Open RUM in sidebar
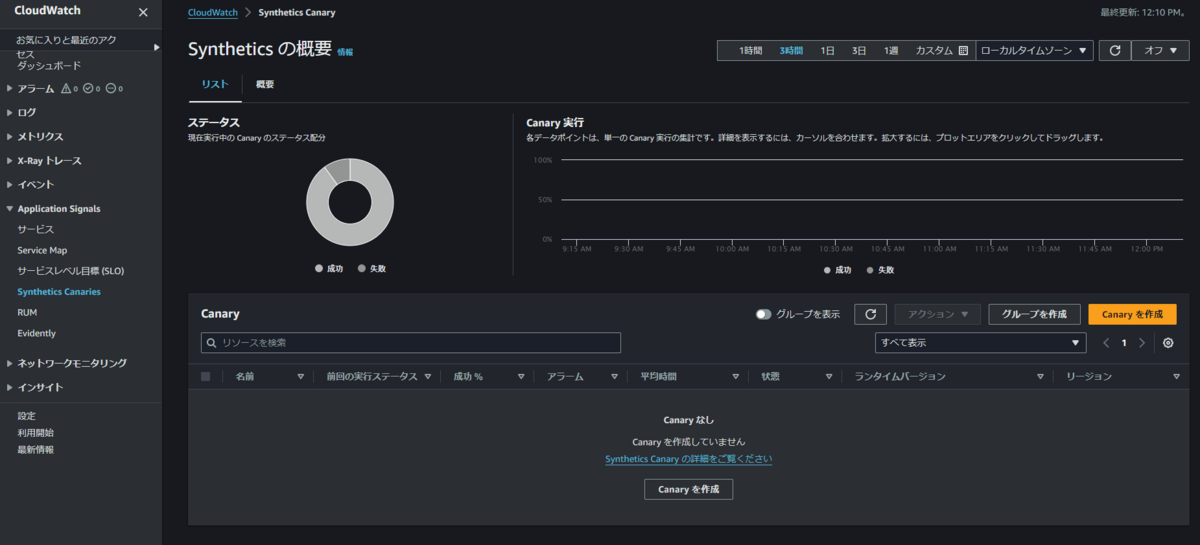Image resolution: width=1200 pixels, height=545 pixels. point(27,312)
